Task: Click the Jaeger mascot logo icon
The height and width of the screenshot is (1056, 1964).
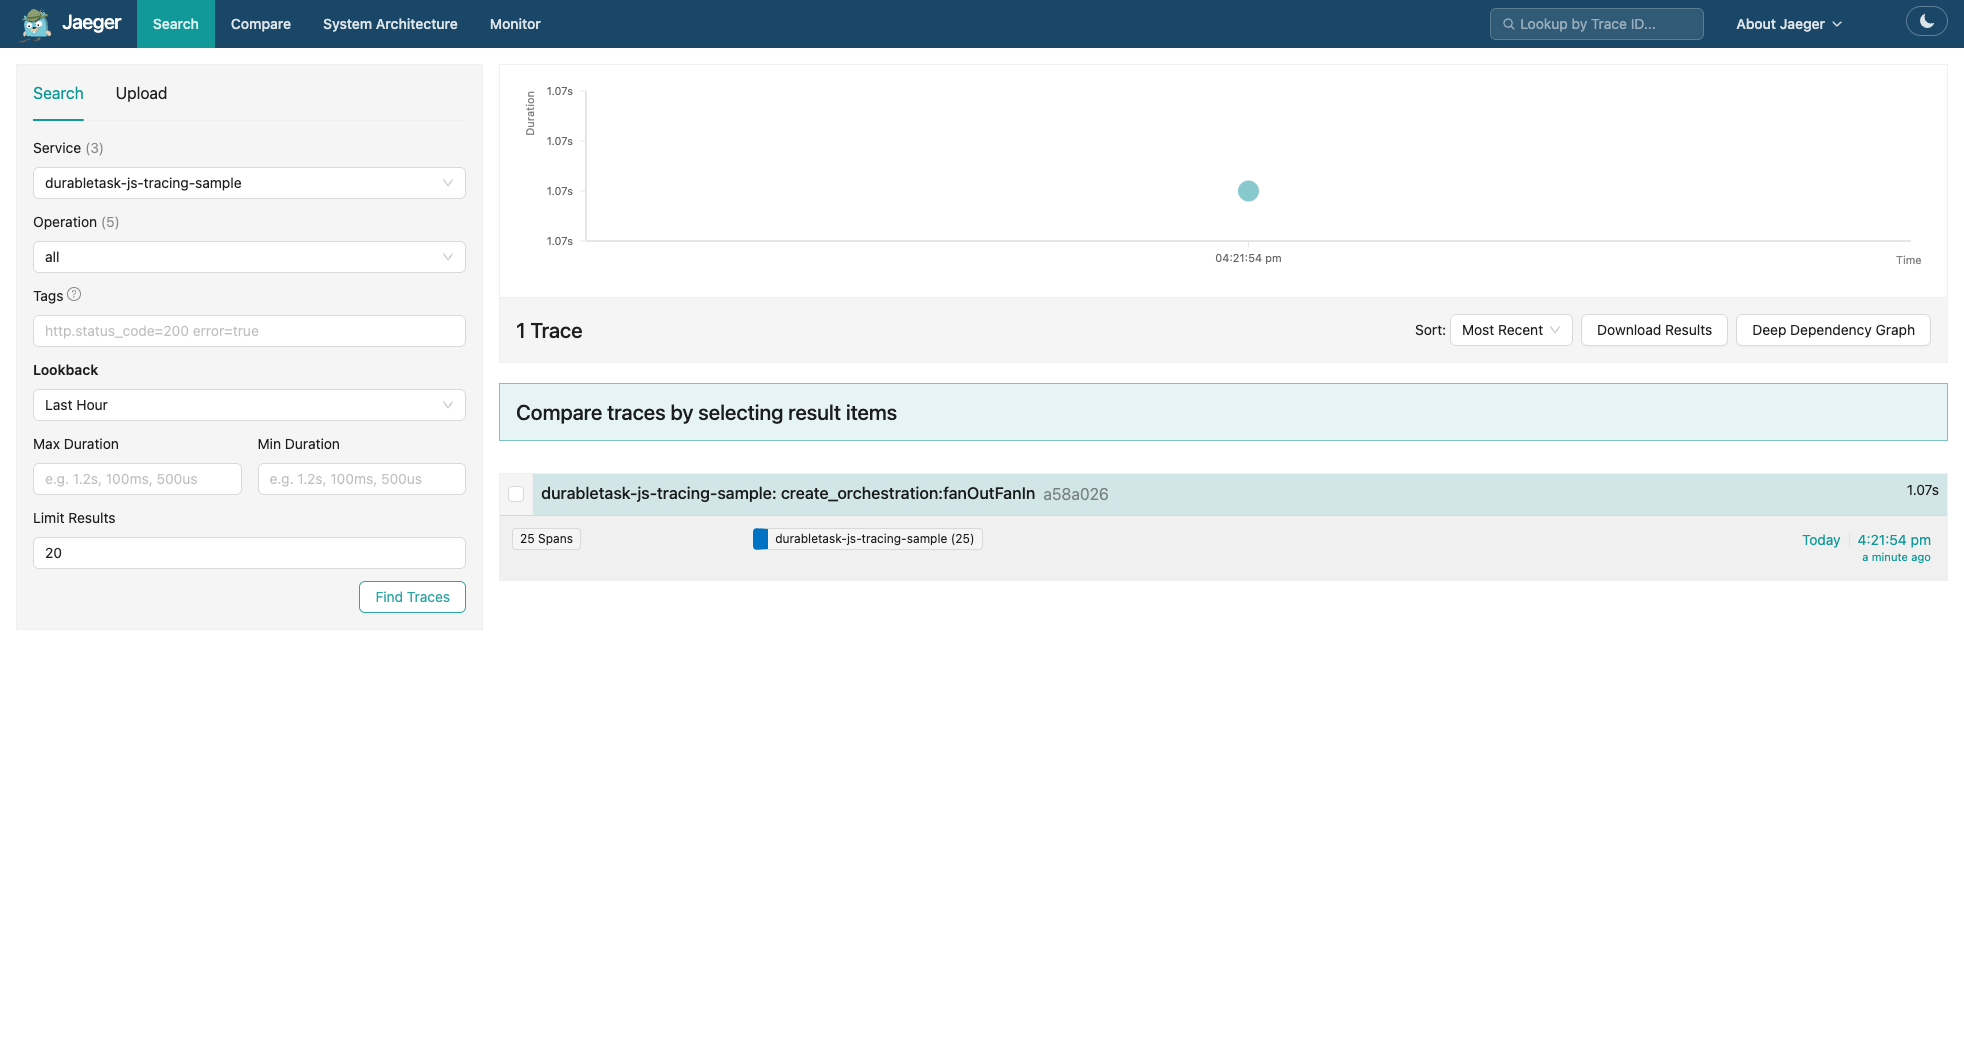Action: coord(36,24)
